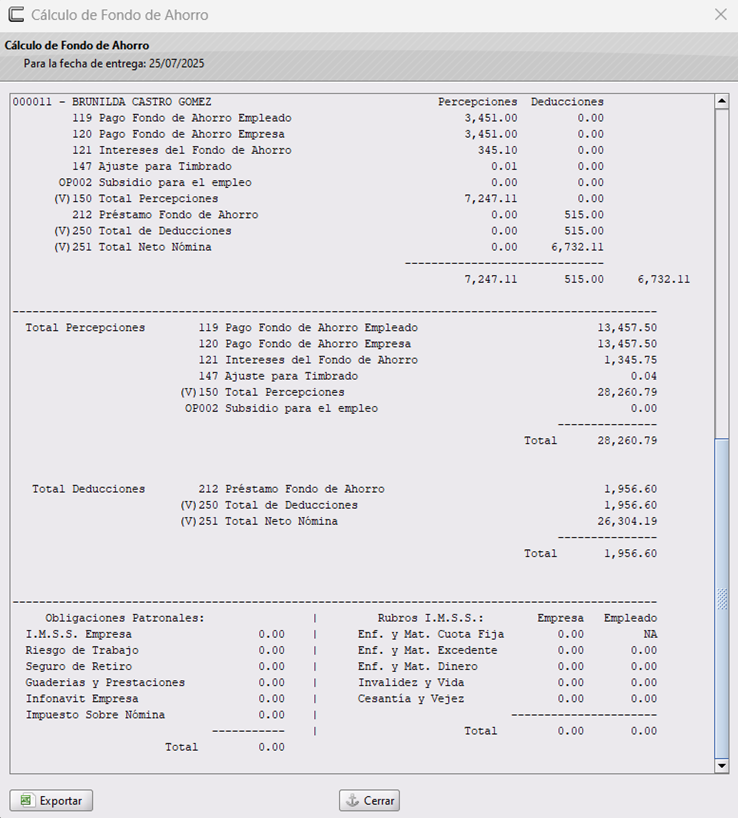
Task: Click summary row OP002 Subsidio para el empleo
Action: pyautogui.click(x=421, y=408)
